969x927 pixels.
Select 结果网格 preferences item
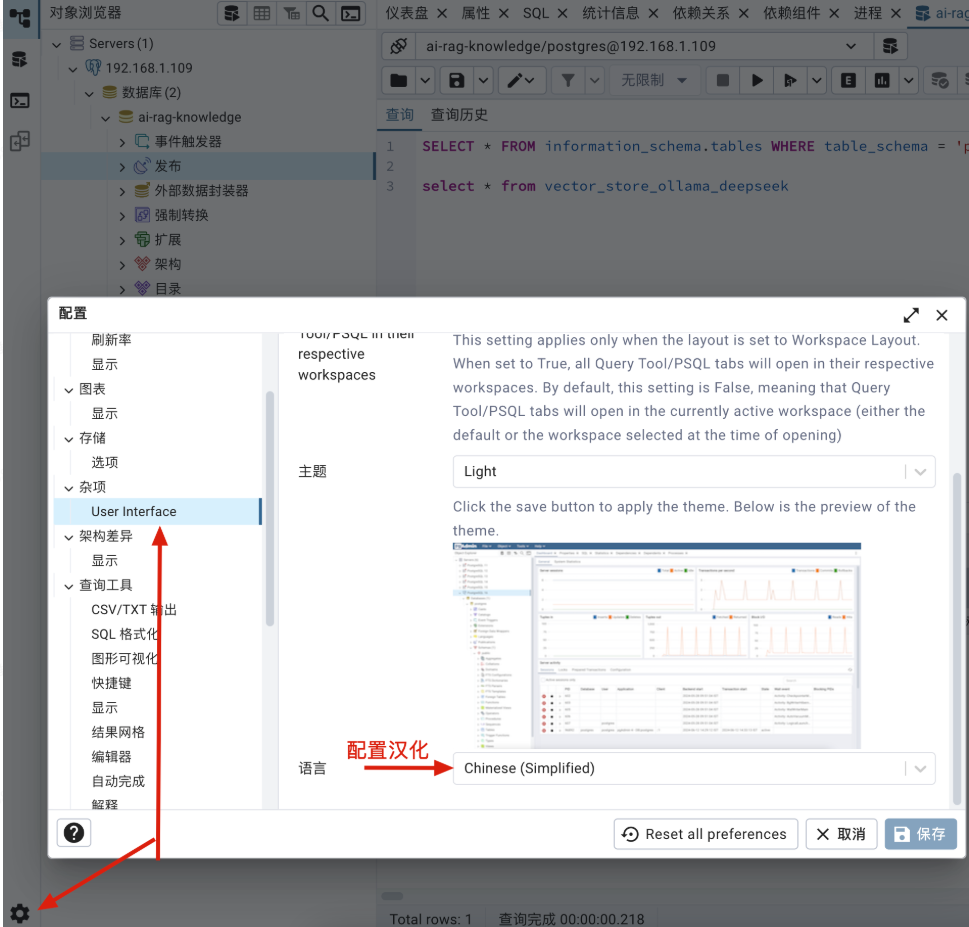[x=118, y=732]
